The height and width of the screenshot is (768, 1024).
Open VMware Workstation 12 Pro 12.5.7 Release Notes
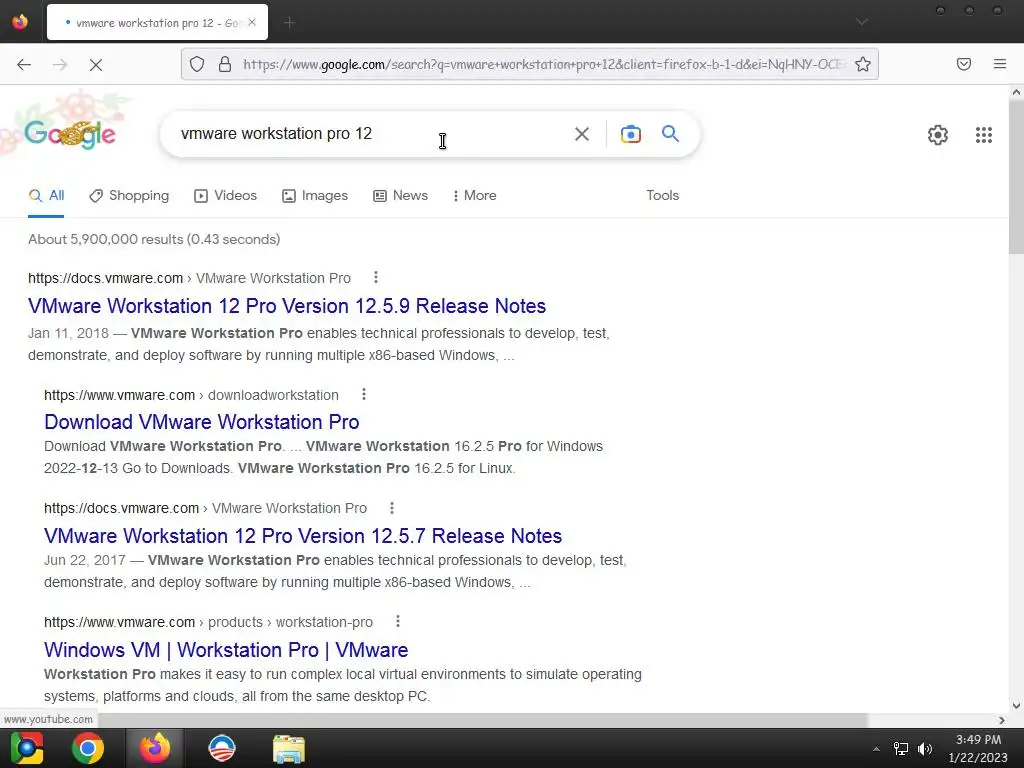(302, 536)
